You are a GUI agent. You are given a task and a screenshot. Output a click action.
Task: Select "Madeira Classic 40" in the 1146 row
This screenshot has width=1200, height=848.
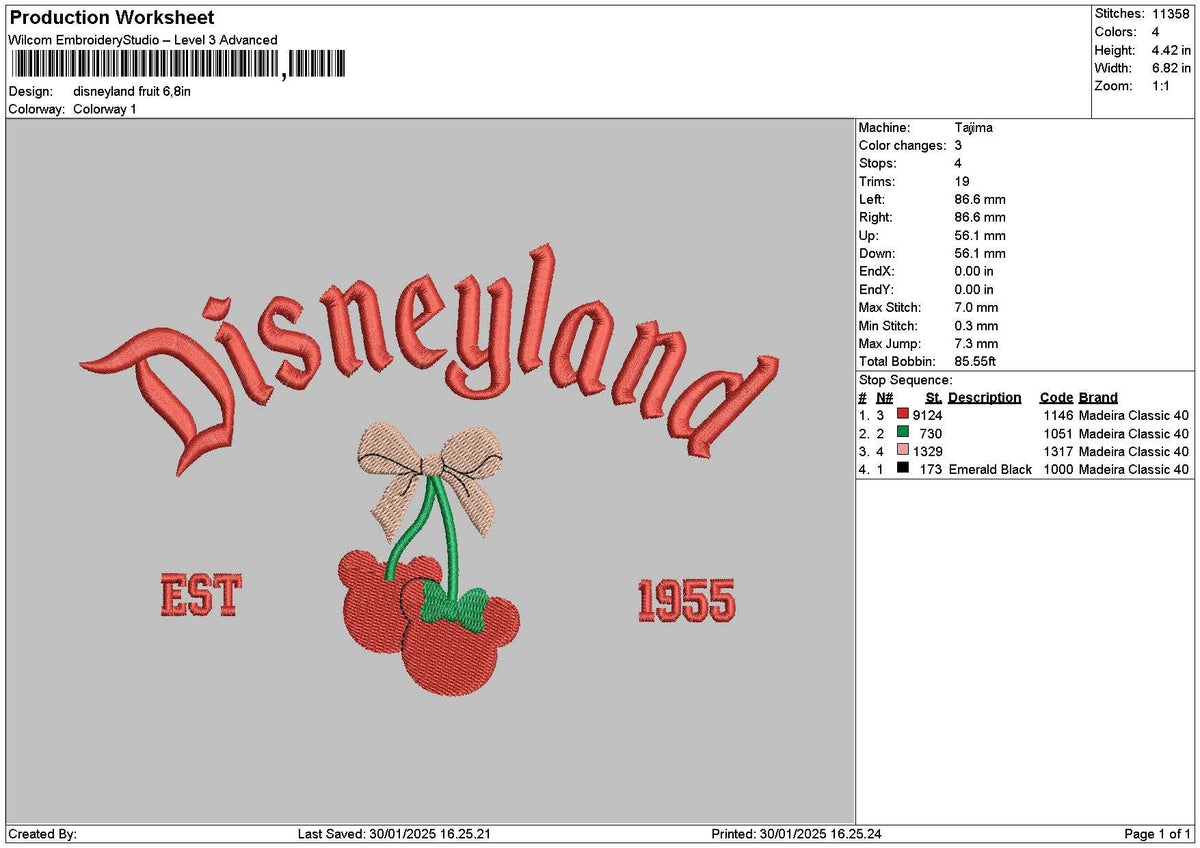[1134, 415]
